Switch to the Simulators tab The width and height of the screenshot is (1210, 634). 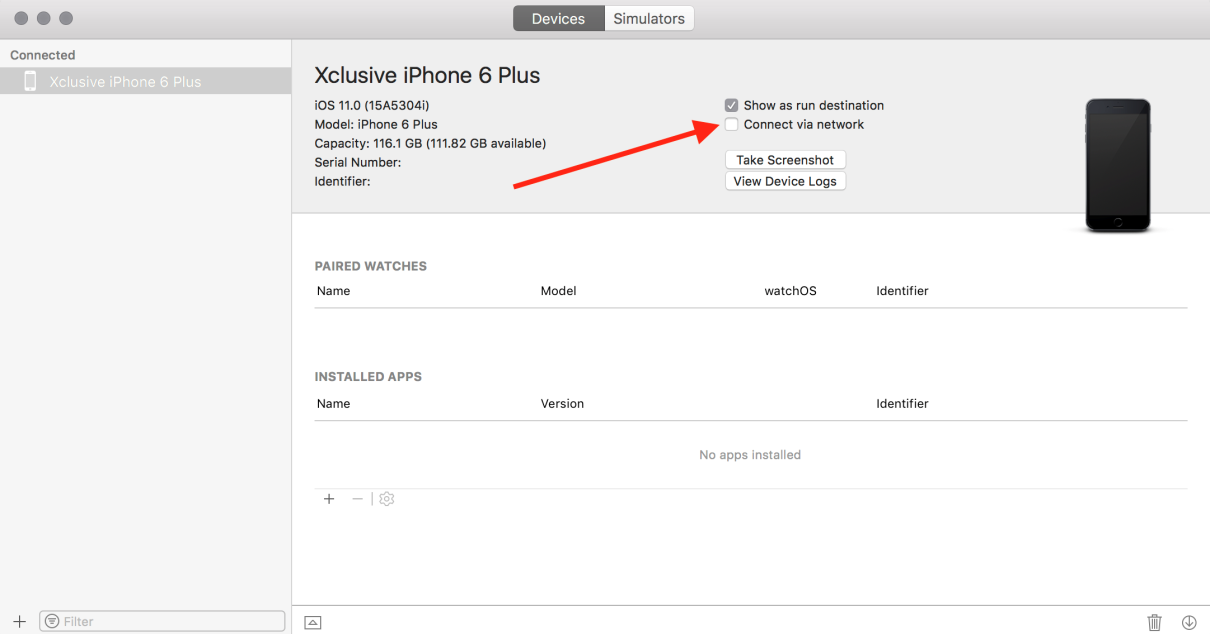click(x=649, y=18)
